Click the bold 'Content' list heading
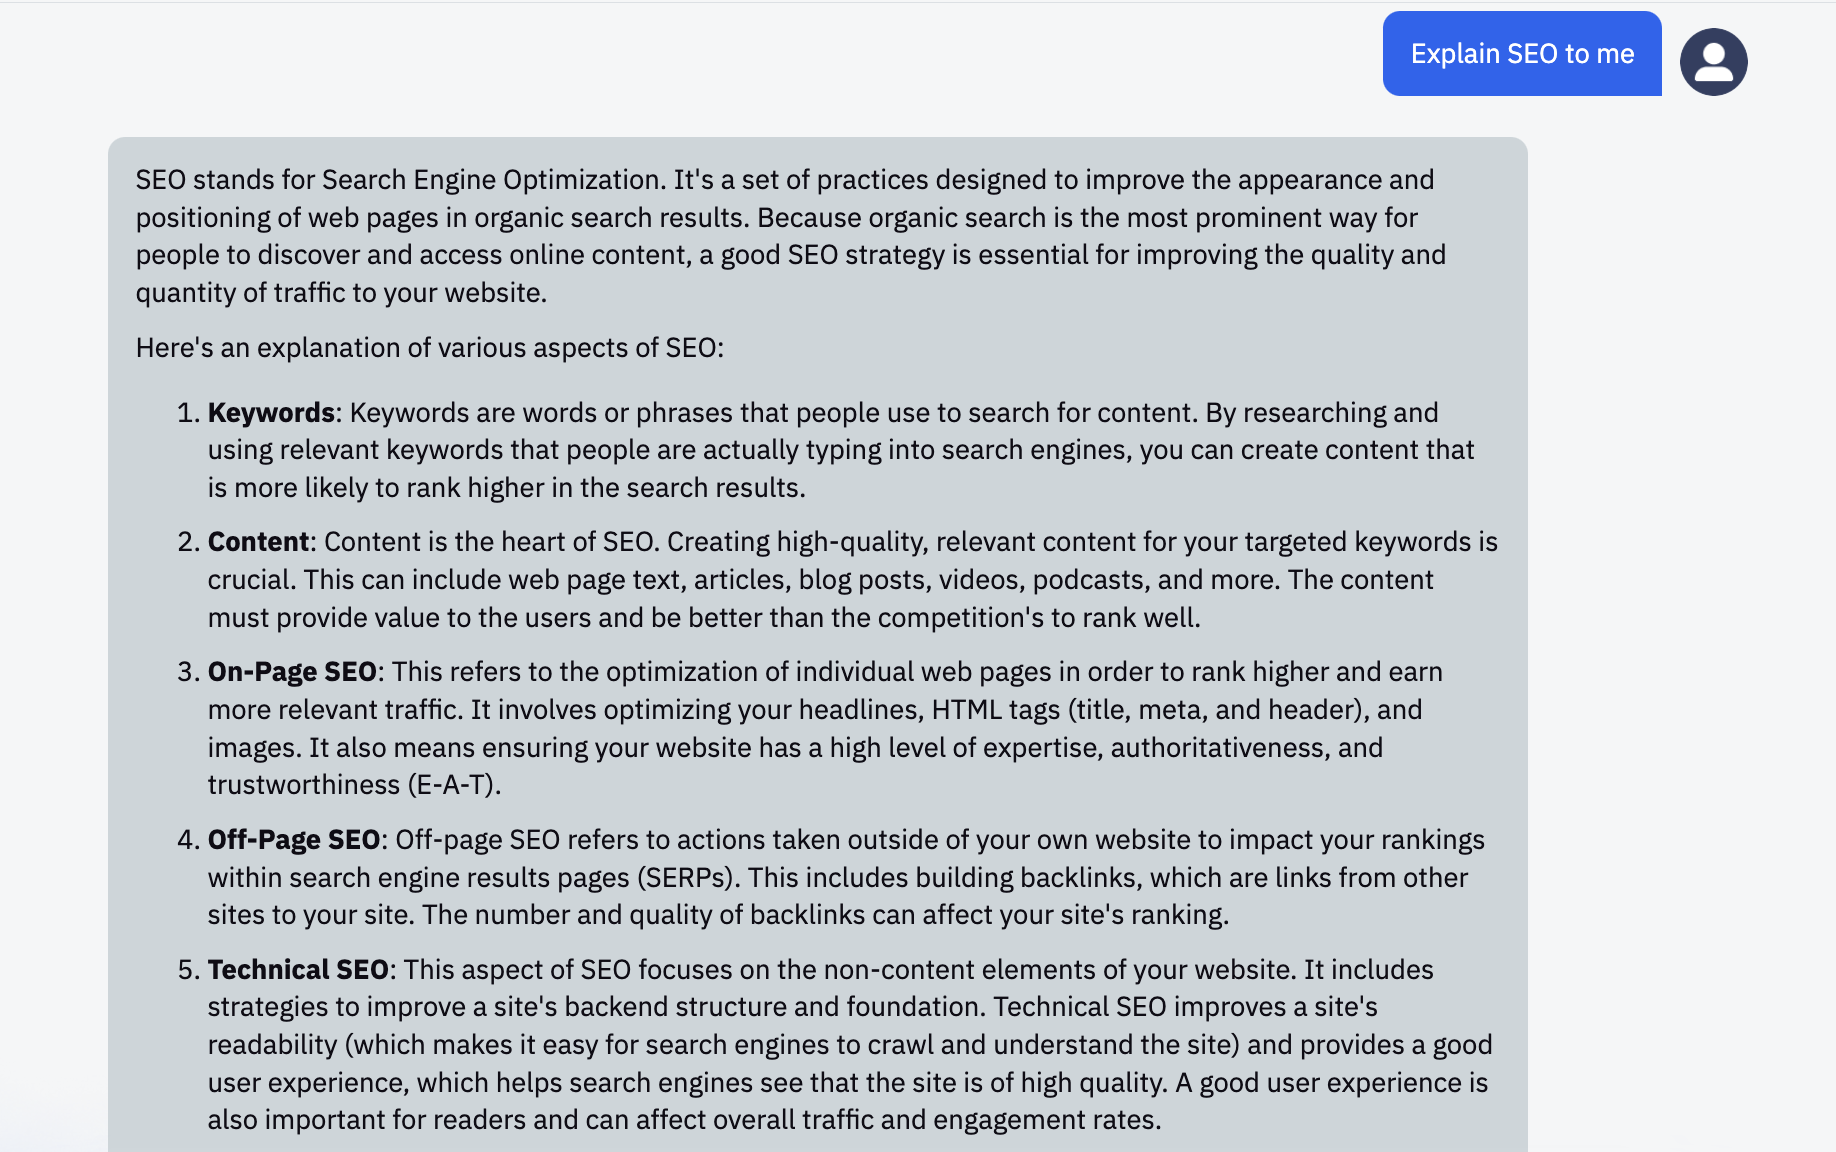The width and height of the screenshot is (1836, 1152). coord(258,542)
